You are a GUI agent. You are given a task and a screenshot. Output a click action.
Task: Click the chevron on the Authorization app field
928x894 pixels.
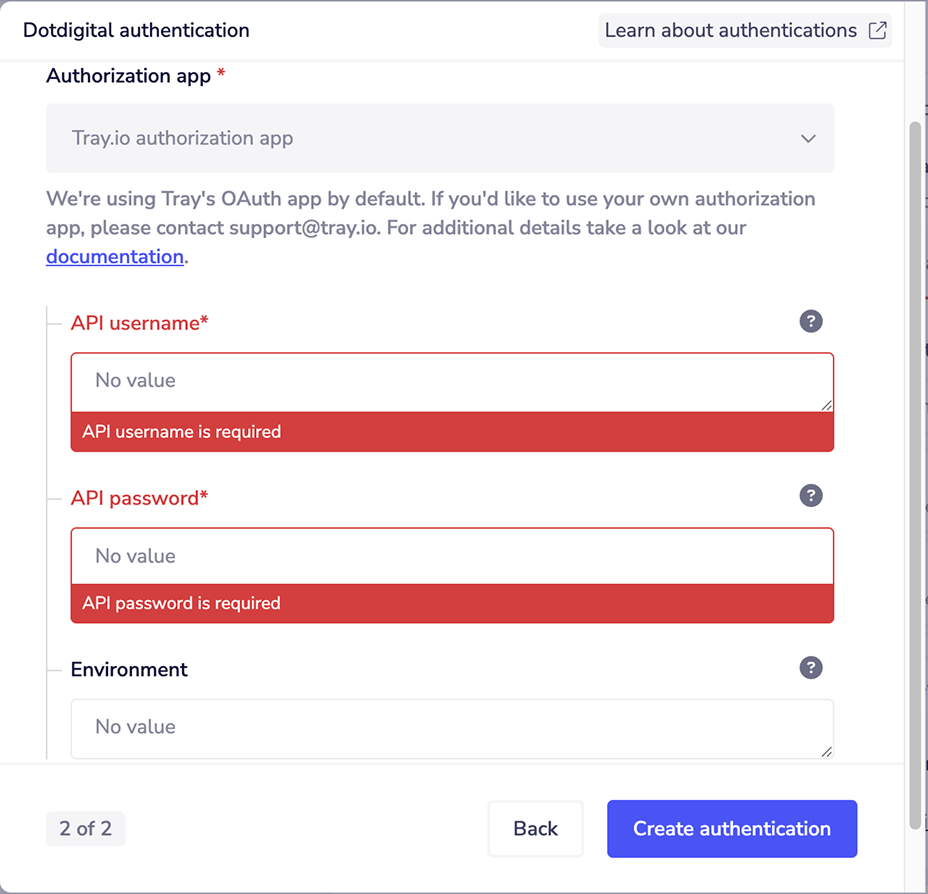pyautogui.click(x=808, y=138)
